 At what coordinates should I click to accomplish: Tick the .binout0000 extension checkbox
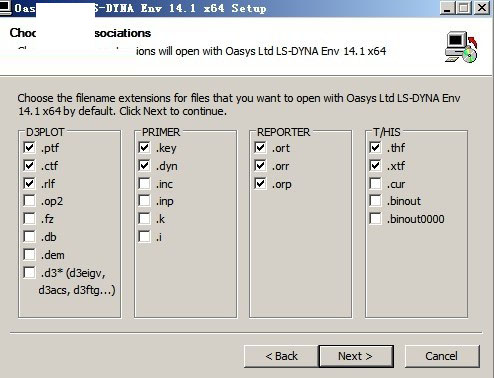[x=375, y=219]
